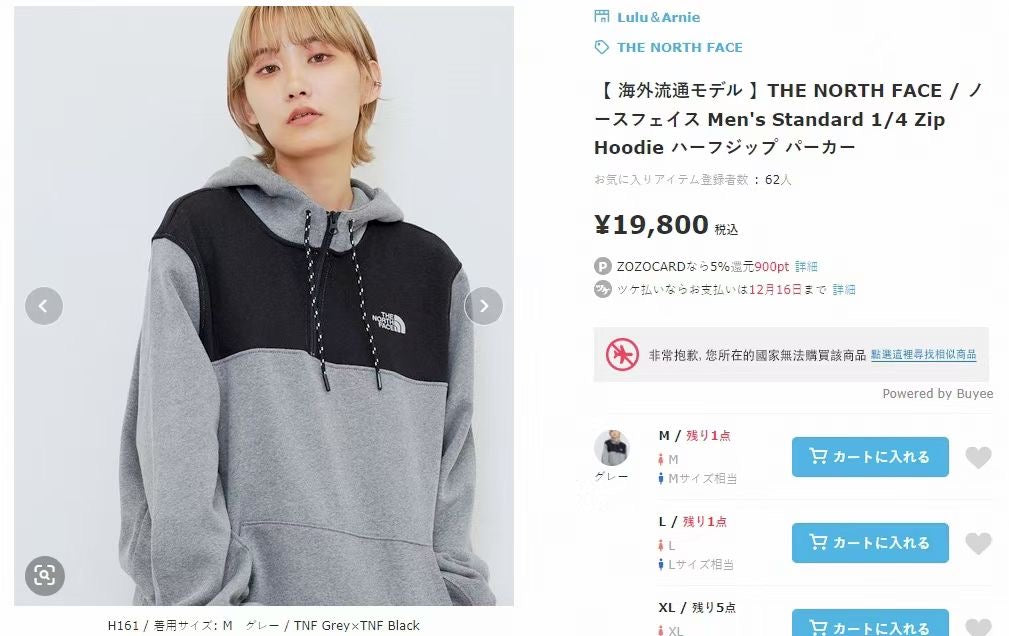Click the shop building icon
The width and height of the screenshot is (1009, 636).
click(x=602, y=17)
